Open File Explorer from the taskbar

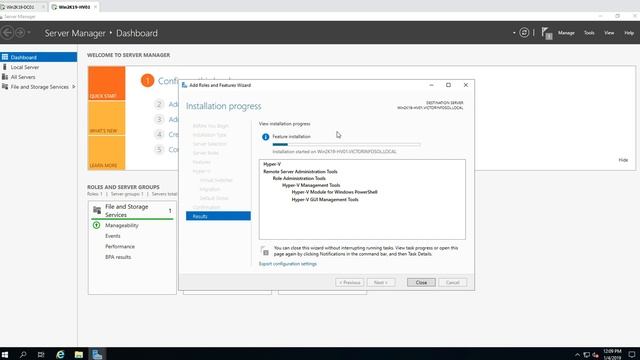pyautogui.click(x=79, y=354)
